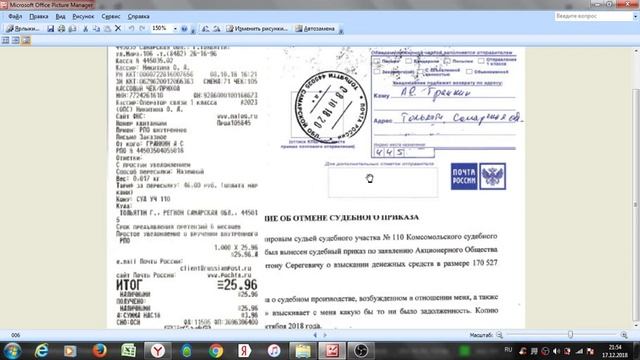Click the red Я Yandex taskbar icon
Viewport: 640px width, 360px height.
coord(244,351)
